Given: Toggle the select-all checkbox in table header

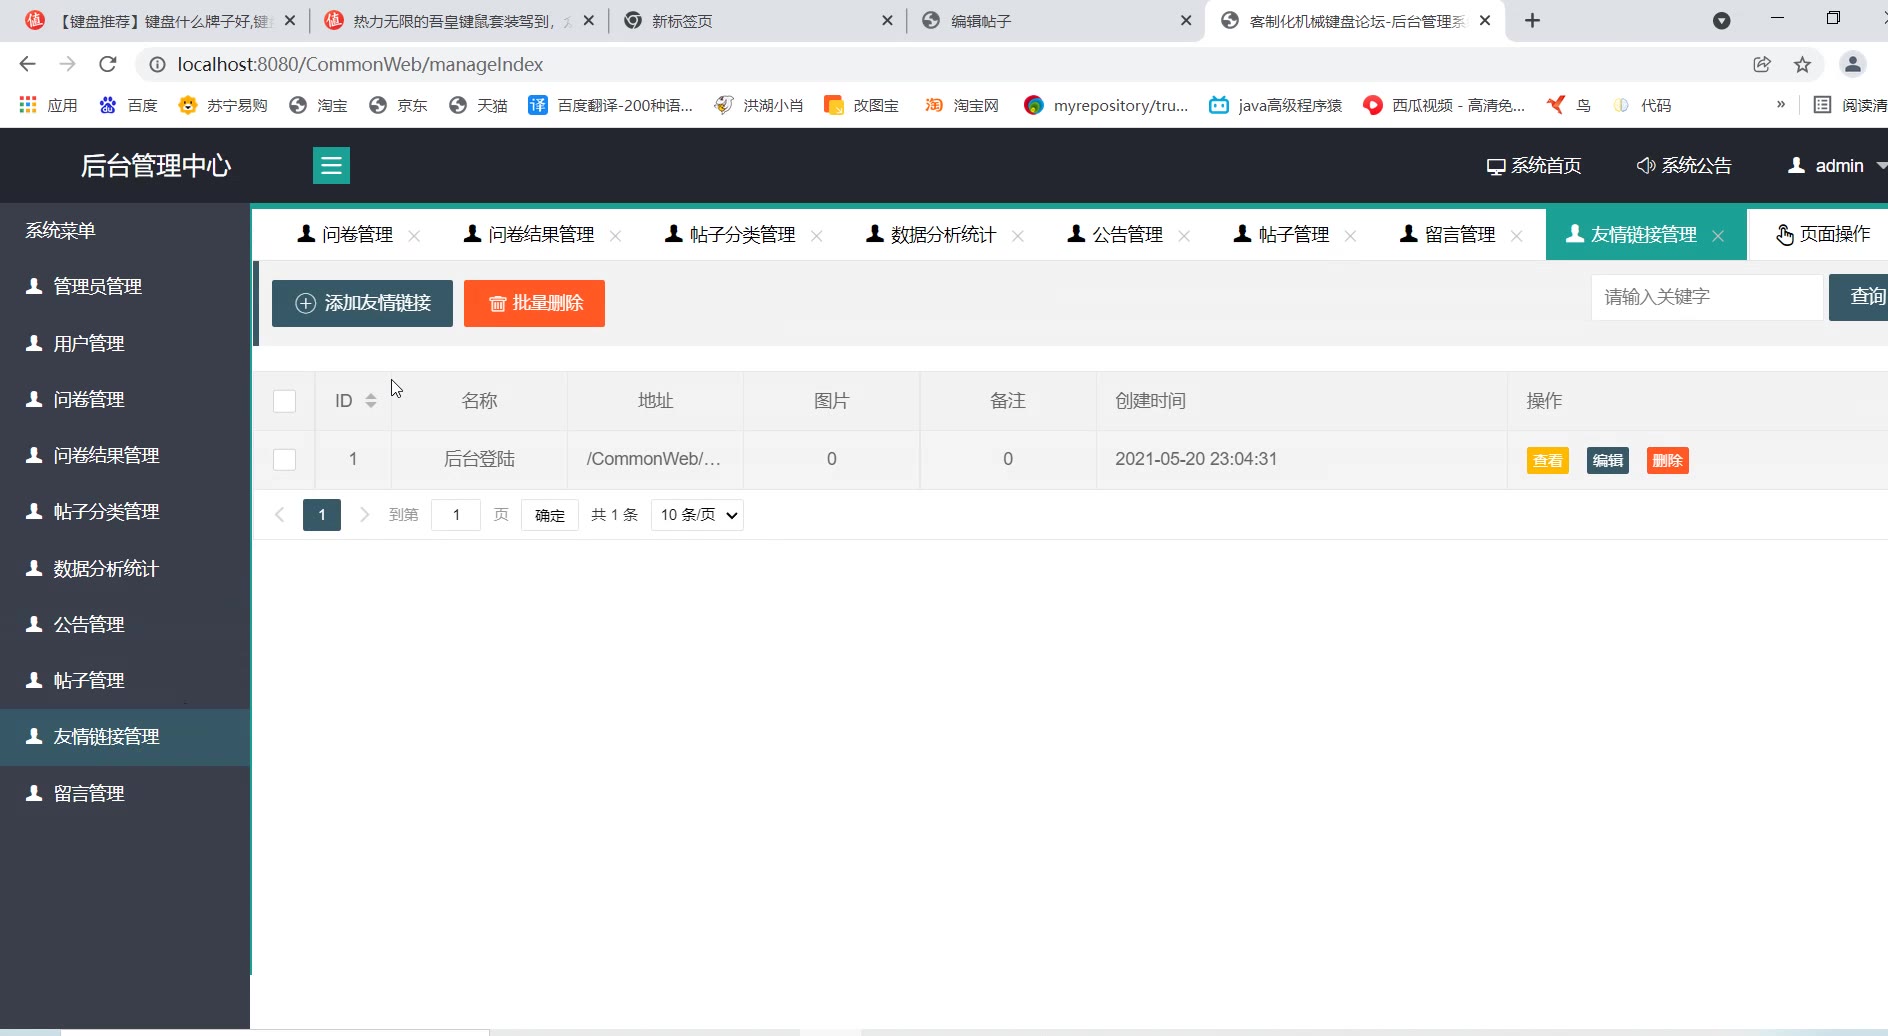Looking at the screenshot, I should point(284,401).
